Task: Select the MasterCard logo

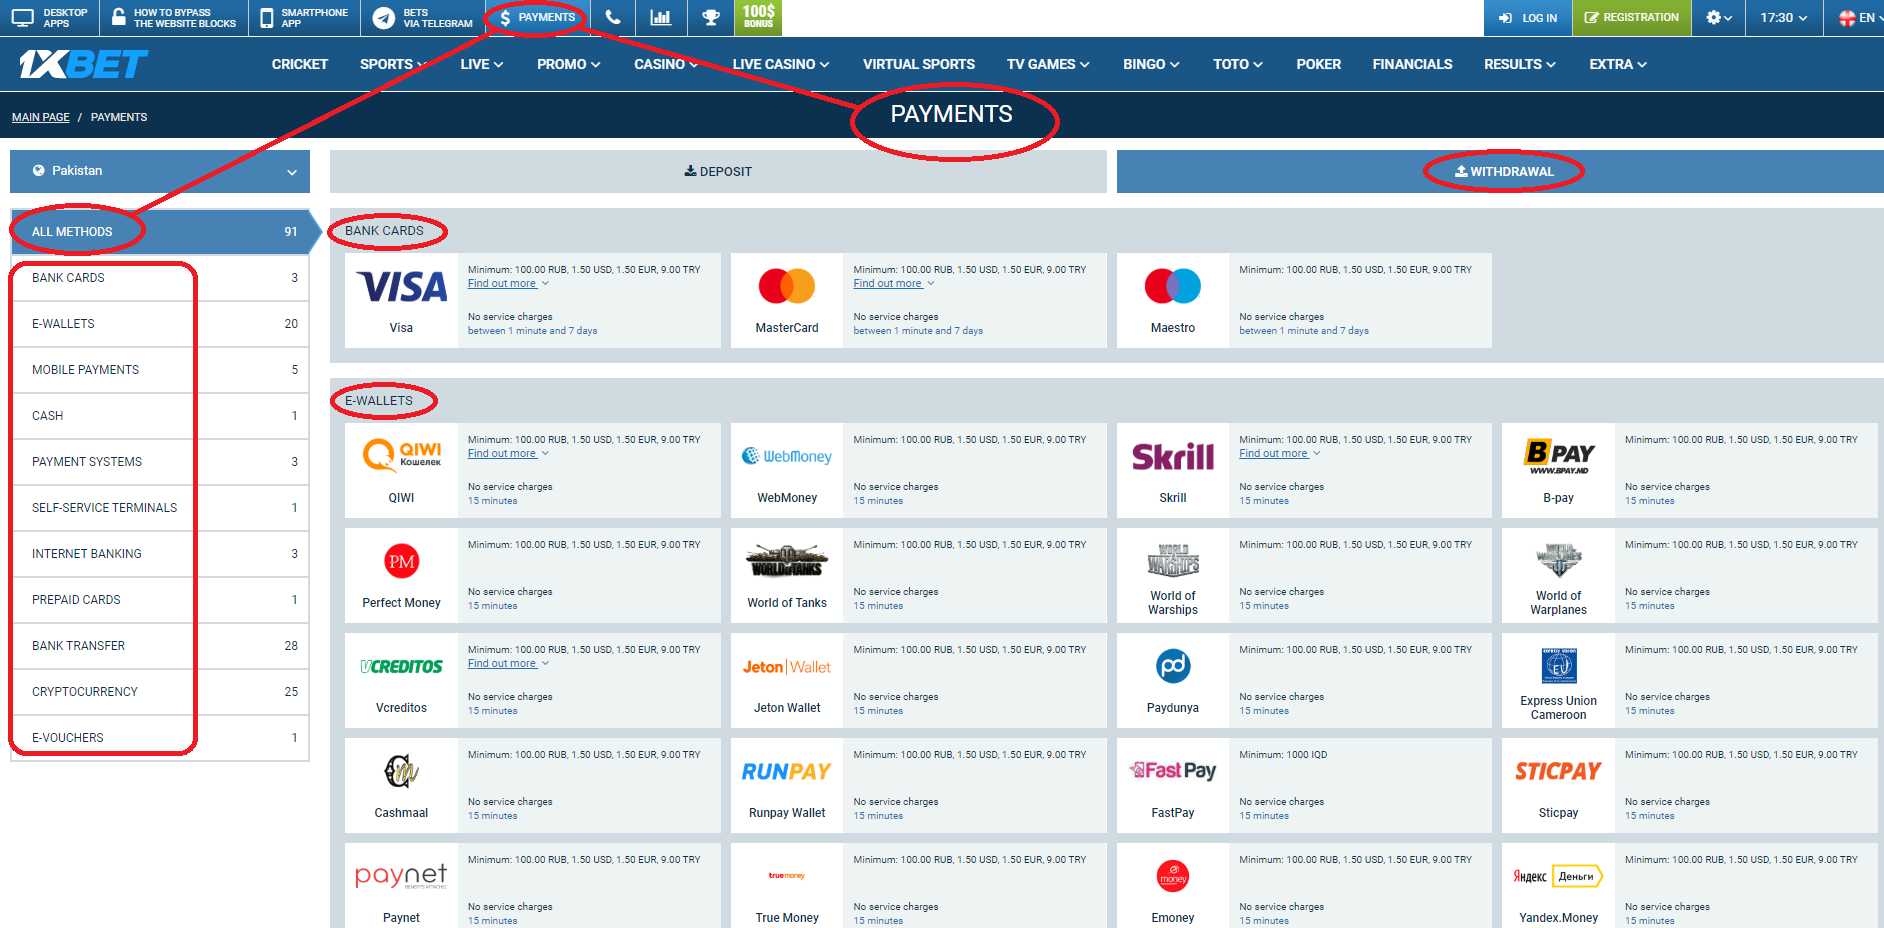Action: coord(787,286)
